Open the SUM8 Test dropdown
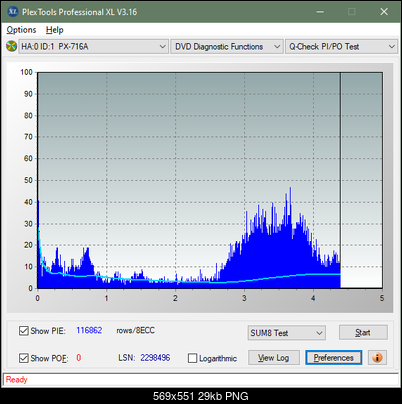Screen dimensions: 402x404 (287, 333)
